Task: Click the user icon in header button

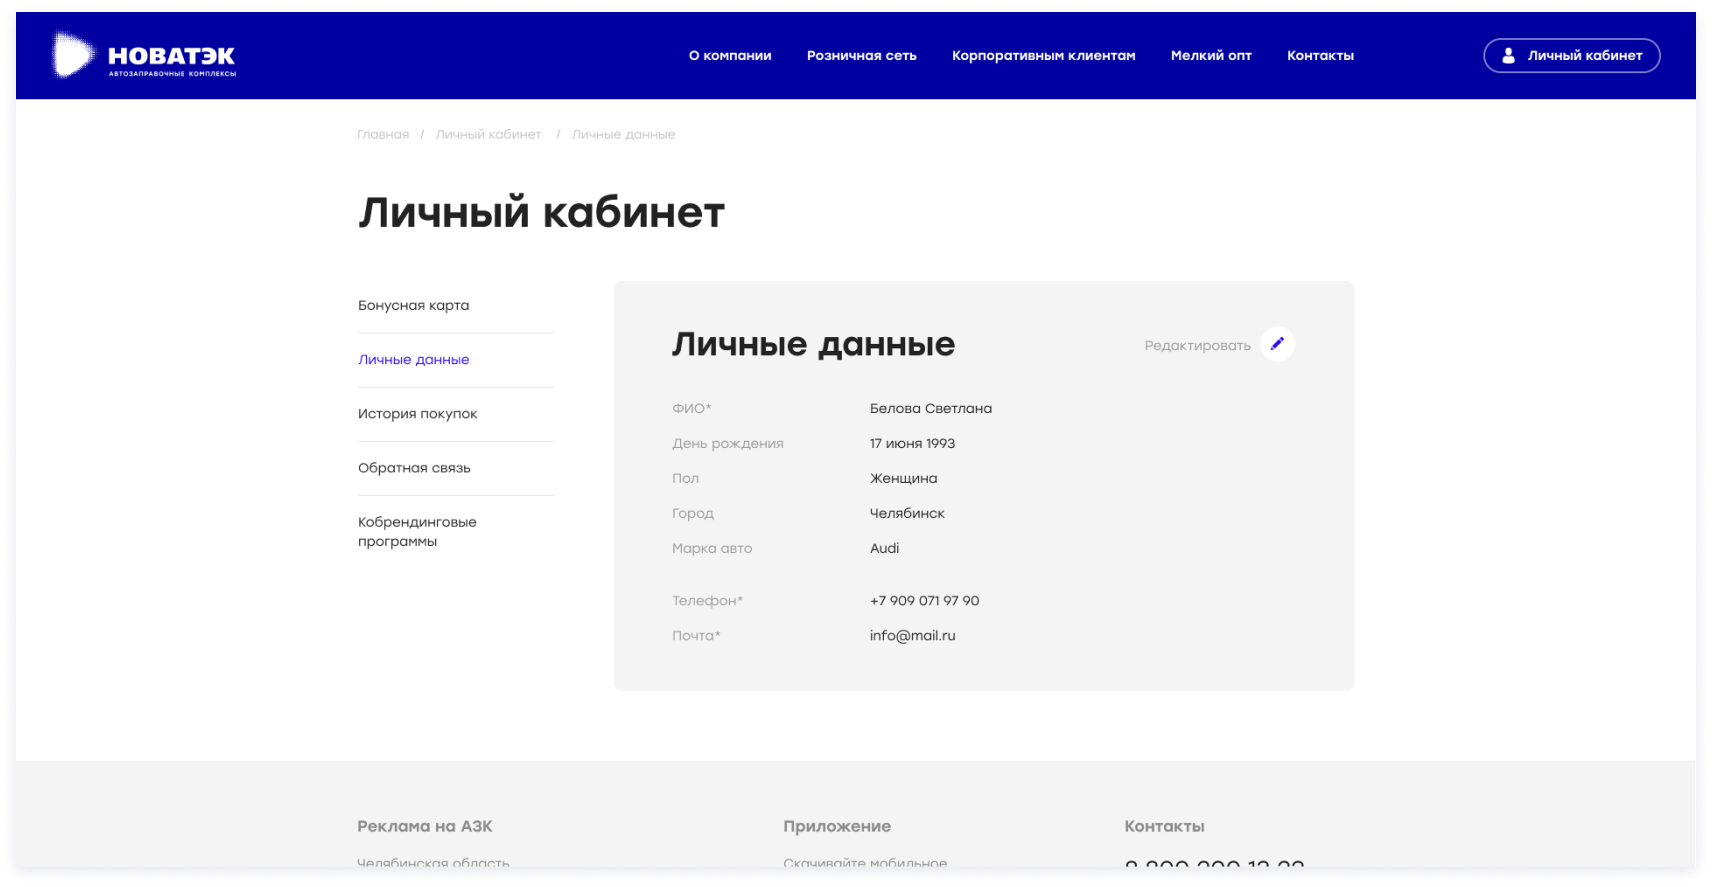Action: pyautogui.click(x=1508, y=56)
